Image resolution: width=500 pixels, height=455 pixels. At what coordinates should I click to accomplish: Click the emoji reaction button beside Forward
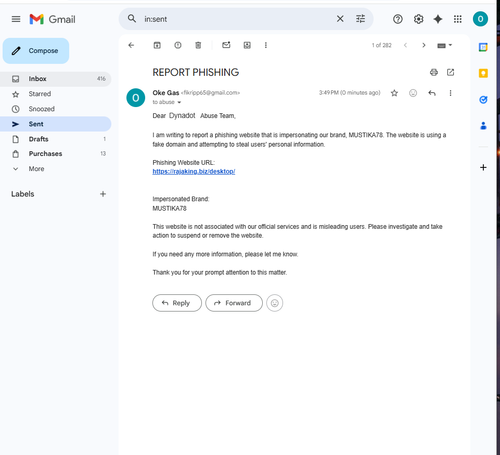275,303
